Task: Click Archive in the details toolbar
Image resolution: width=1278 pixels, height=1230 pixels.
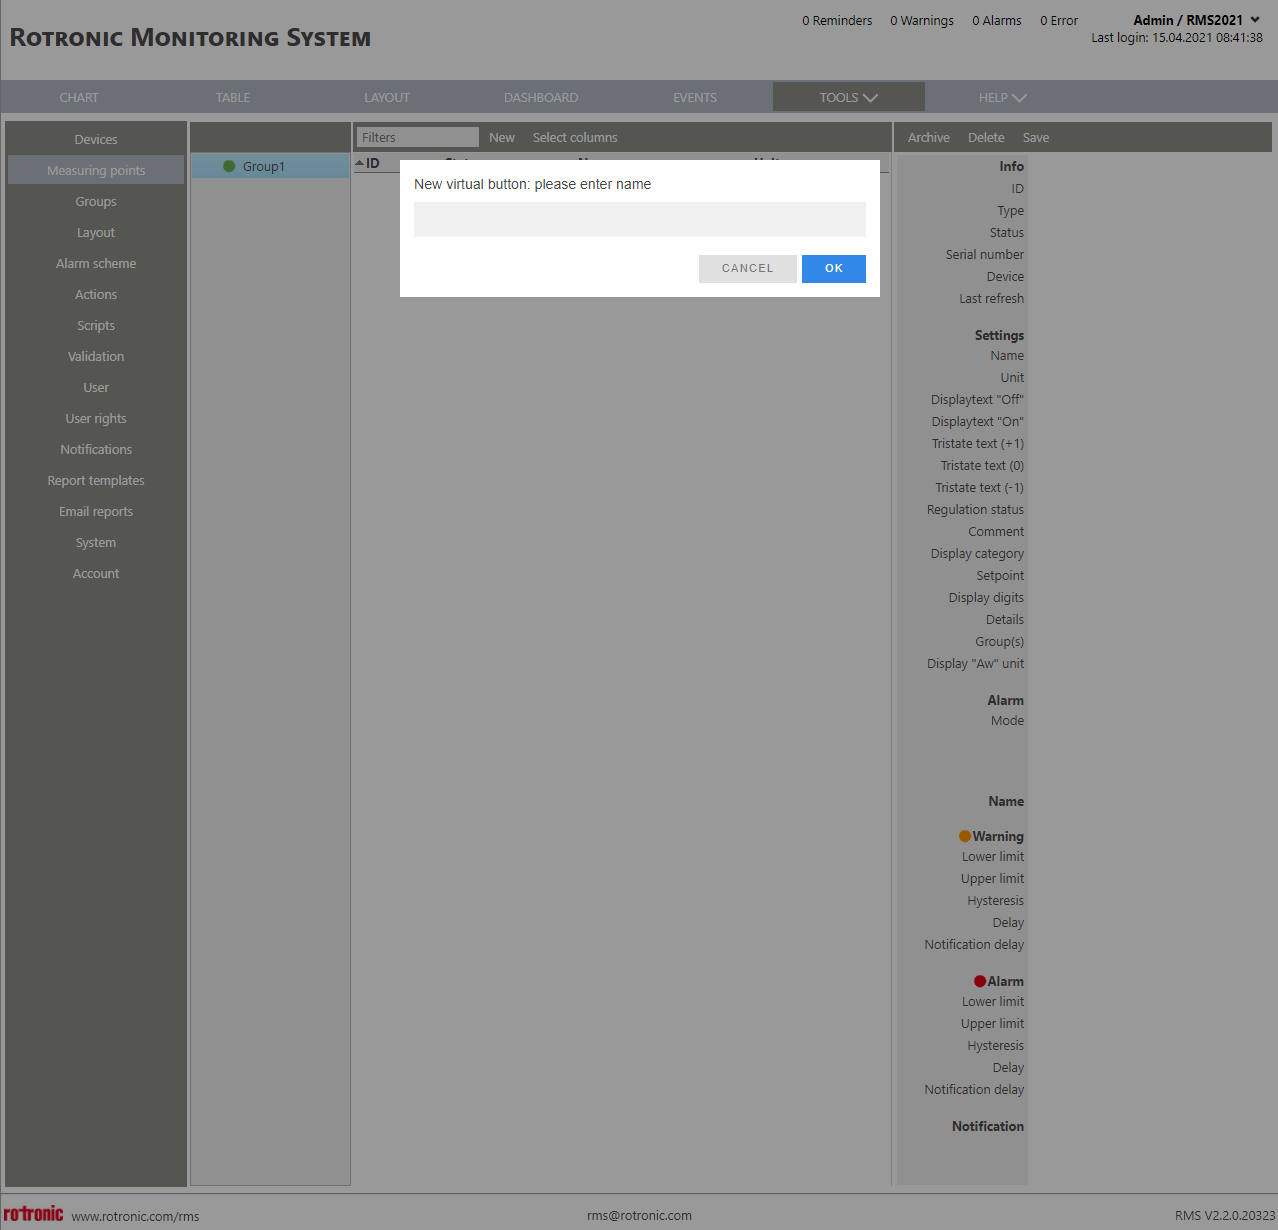Action: 929,137
